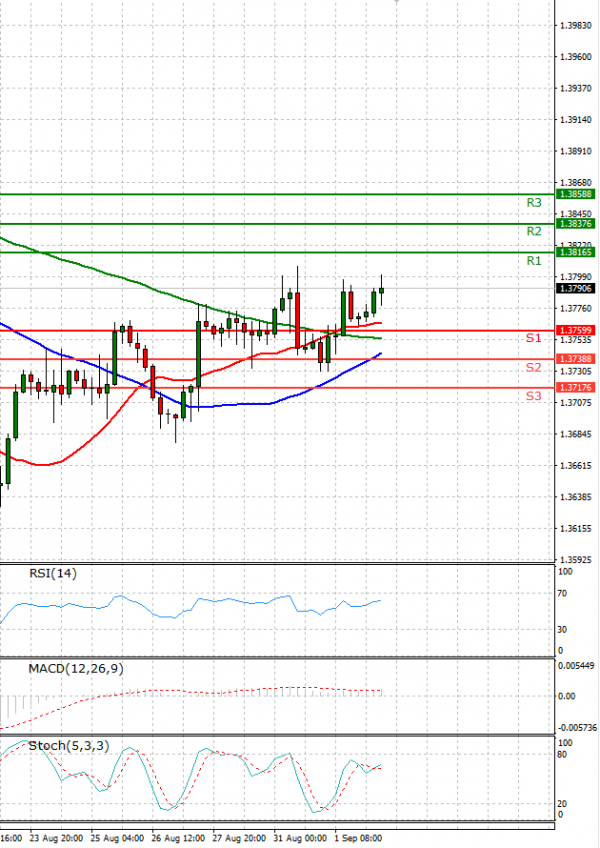This screenshot has width=600, height=848.
Task: Click the RSI(14) indicator title
Action: (x=52, y=573)
